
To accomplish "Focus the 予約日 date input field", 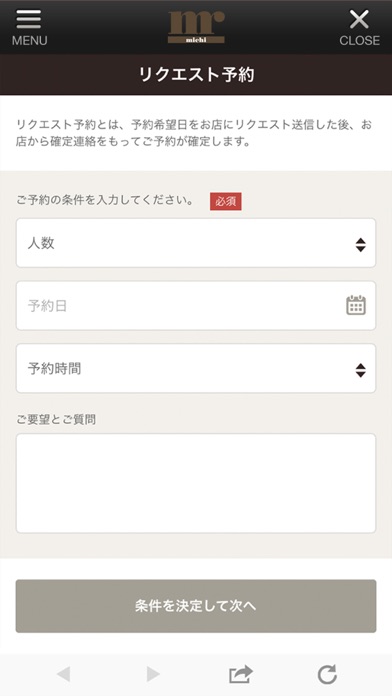I will pyautogui.click(x=196, y=305).
